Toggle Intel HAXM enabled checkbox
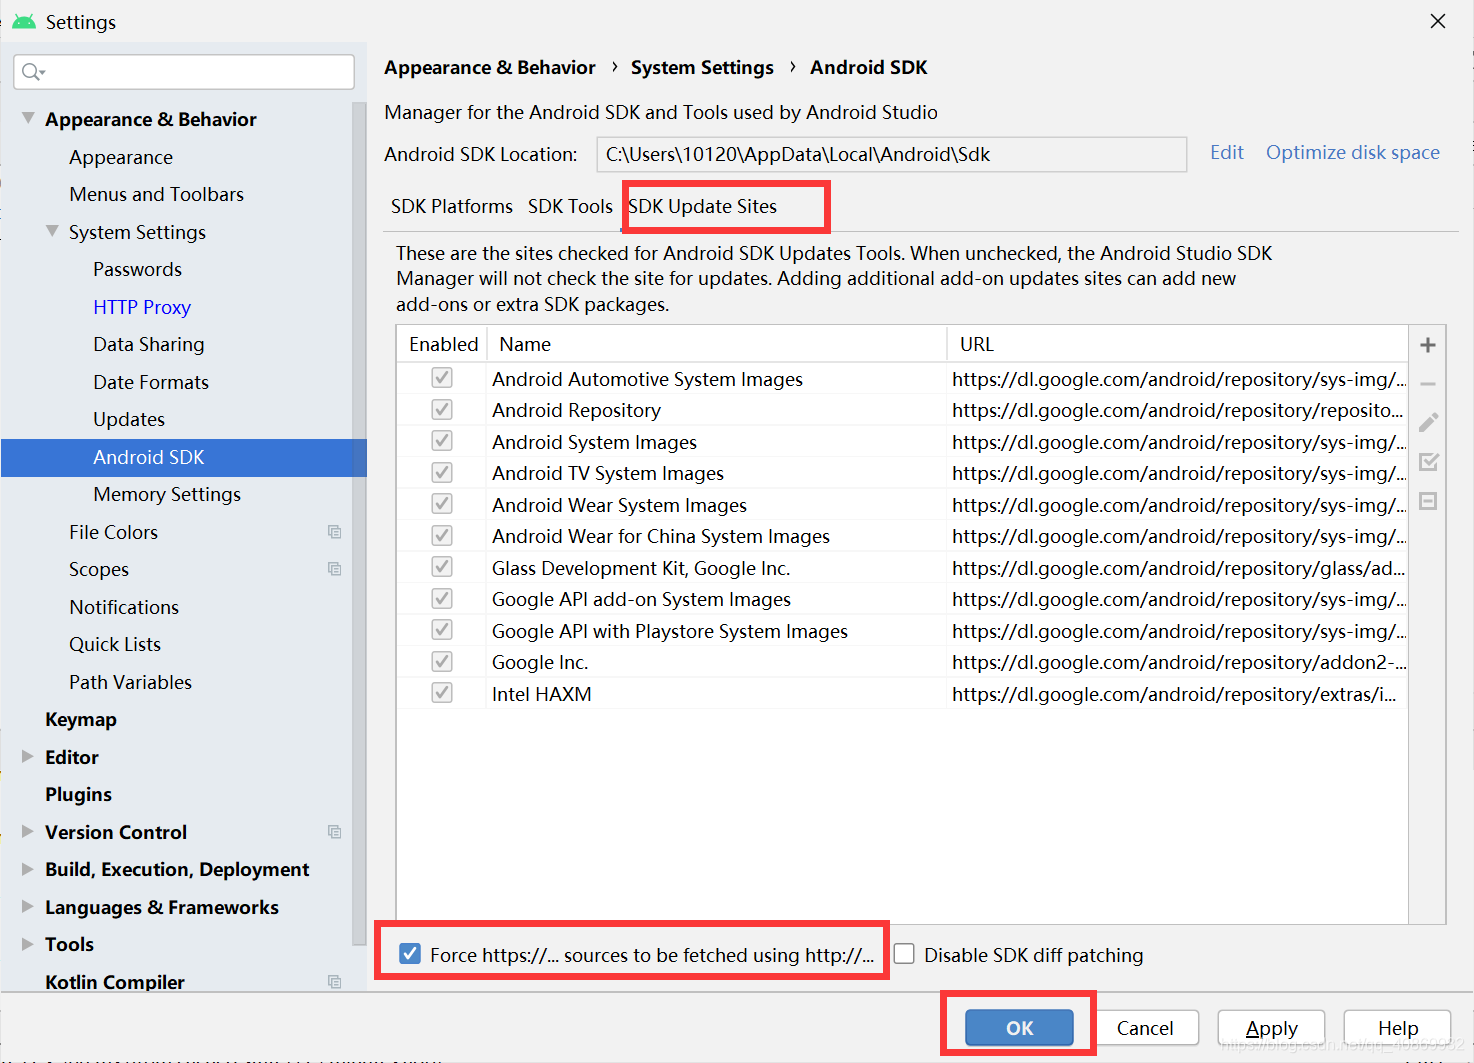The image size is (1474, 1063). (442, 693)
